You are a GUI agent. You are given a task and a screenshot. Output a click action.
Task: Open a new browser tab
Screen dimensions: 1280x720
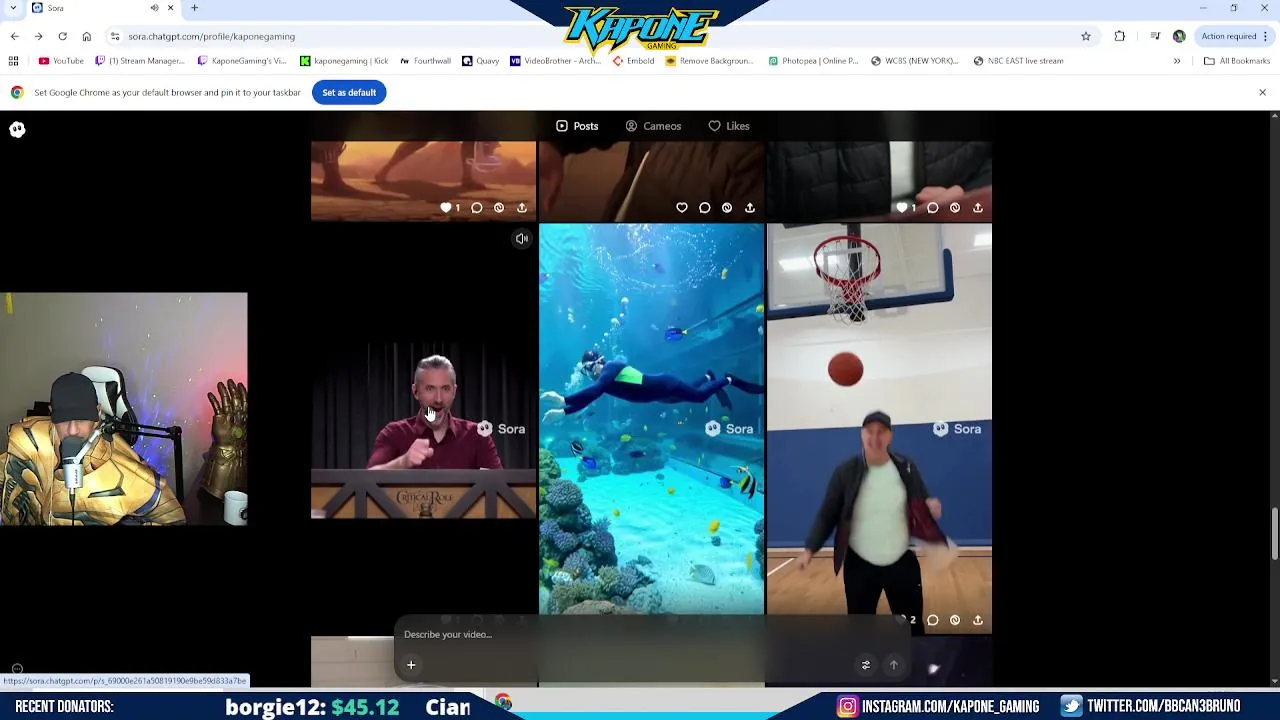pyautogui.click(x=194, y=8)
